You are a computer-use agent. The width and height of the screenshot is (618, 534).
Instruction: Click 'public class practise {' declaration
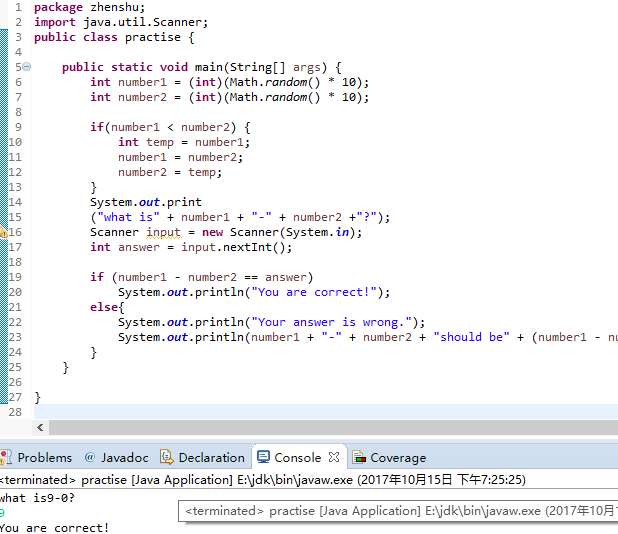(114, 37)
